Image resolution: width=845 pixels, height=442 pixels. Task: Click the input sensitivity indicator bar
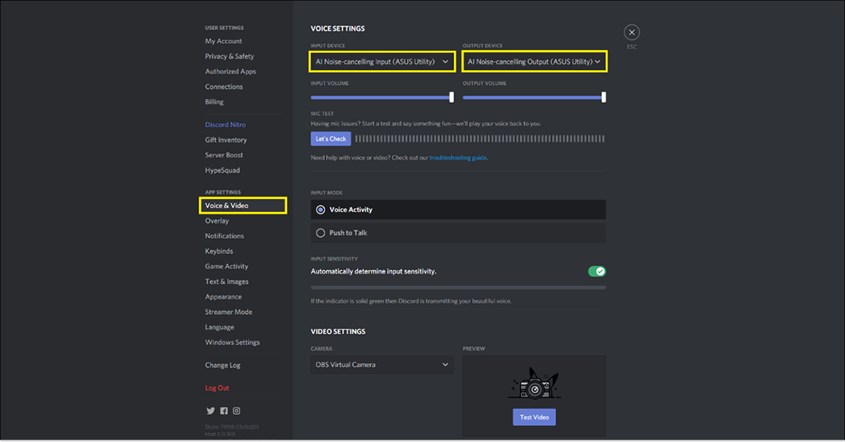pos(458,288)
